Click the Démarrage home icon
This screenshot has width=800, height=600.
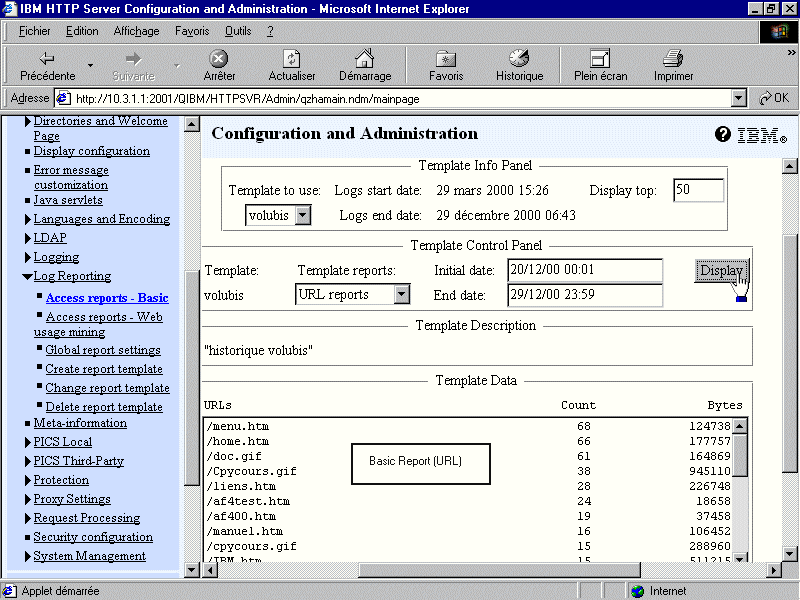click(x=365, y=58)
